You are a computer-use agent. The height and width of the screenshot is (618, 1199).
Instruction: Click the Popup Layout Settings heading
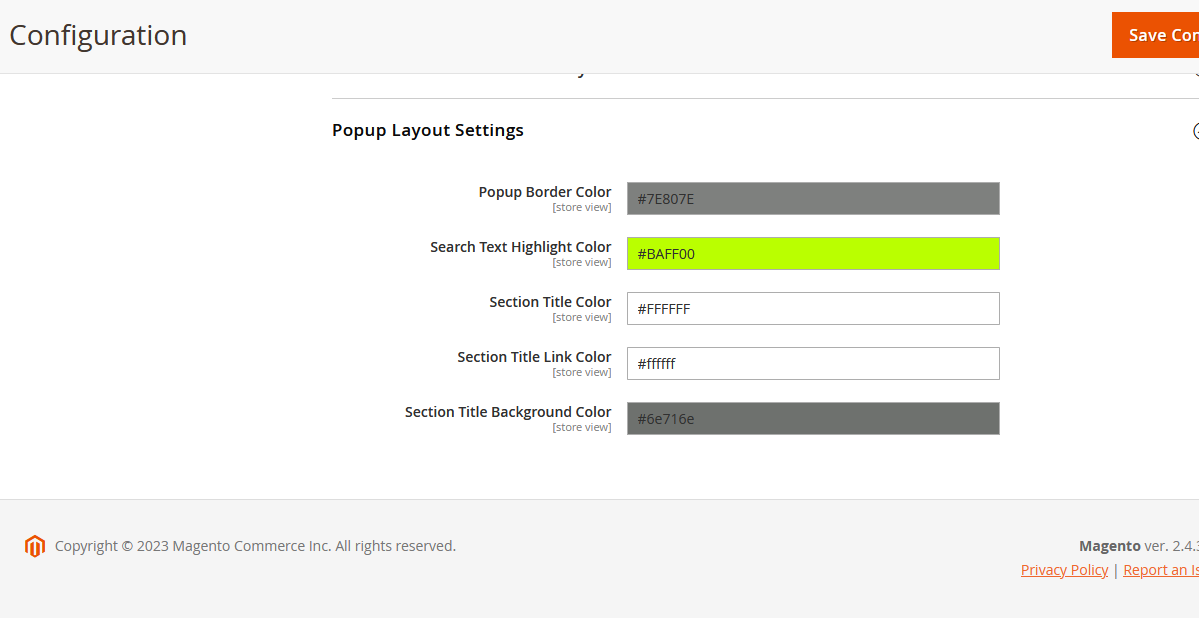click(x=428, y=130)
